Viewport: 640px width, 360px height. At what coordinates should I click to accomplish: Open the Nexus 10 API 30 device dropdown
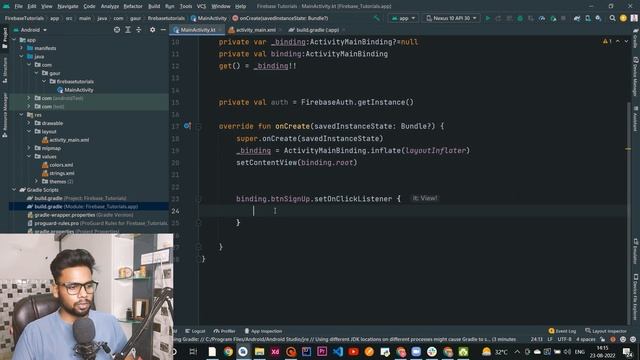coord(451,18)
